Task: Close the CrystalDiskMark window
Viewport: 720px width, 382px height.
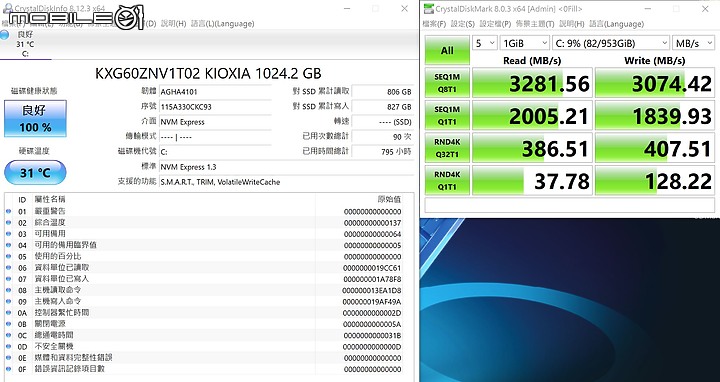Action: 705,9
